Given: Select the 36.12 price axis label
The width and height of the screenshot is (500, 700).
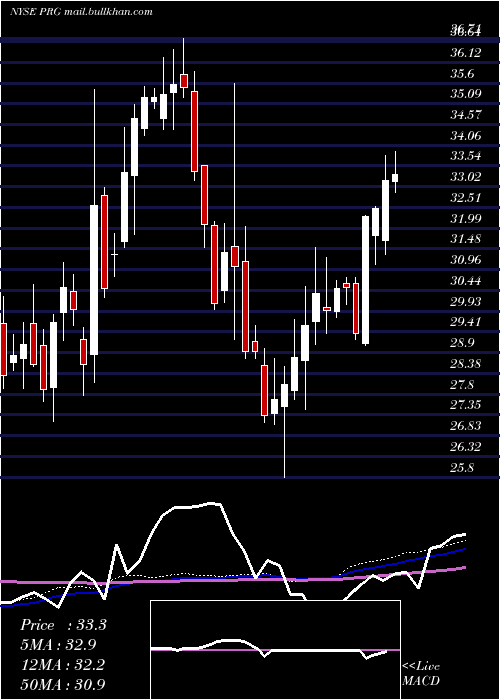Looking at the screenshot, I should [x=466, y=53].
